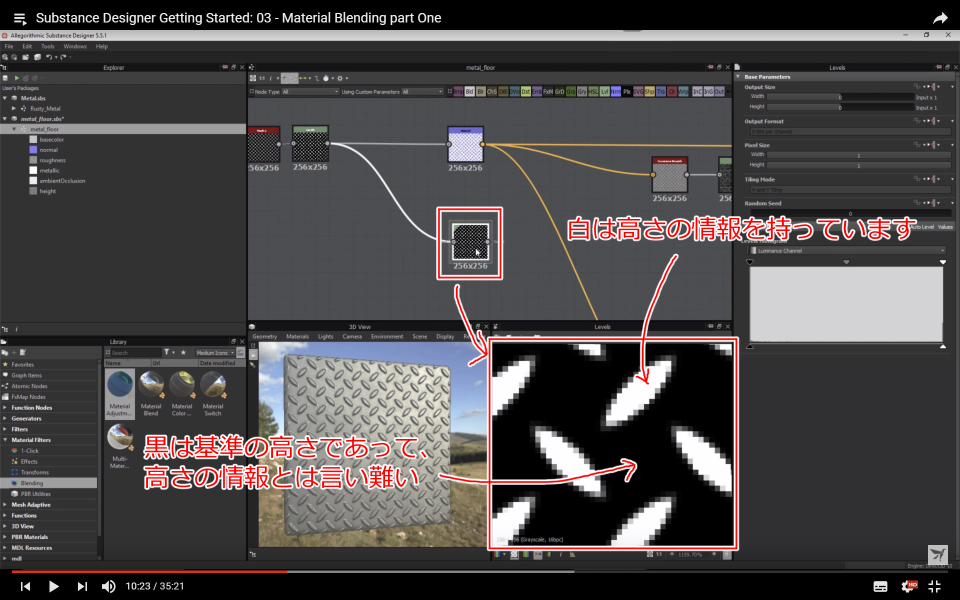Open the File menu
The image size is (960, 600).
pos(9,47)
